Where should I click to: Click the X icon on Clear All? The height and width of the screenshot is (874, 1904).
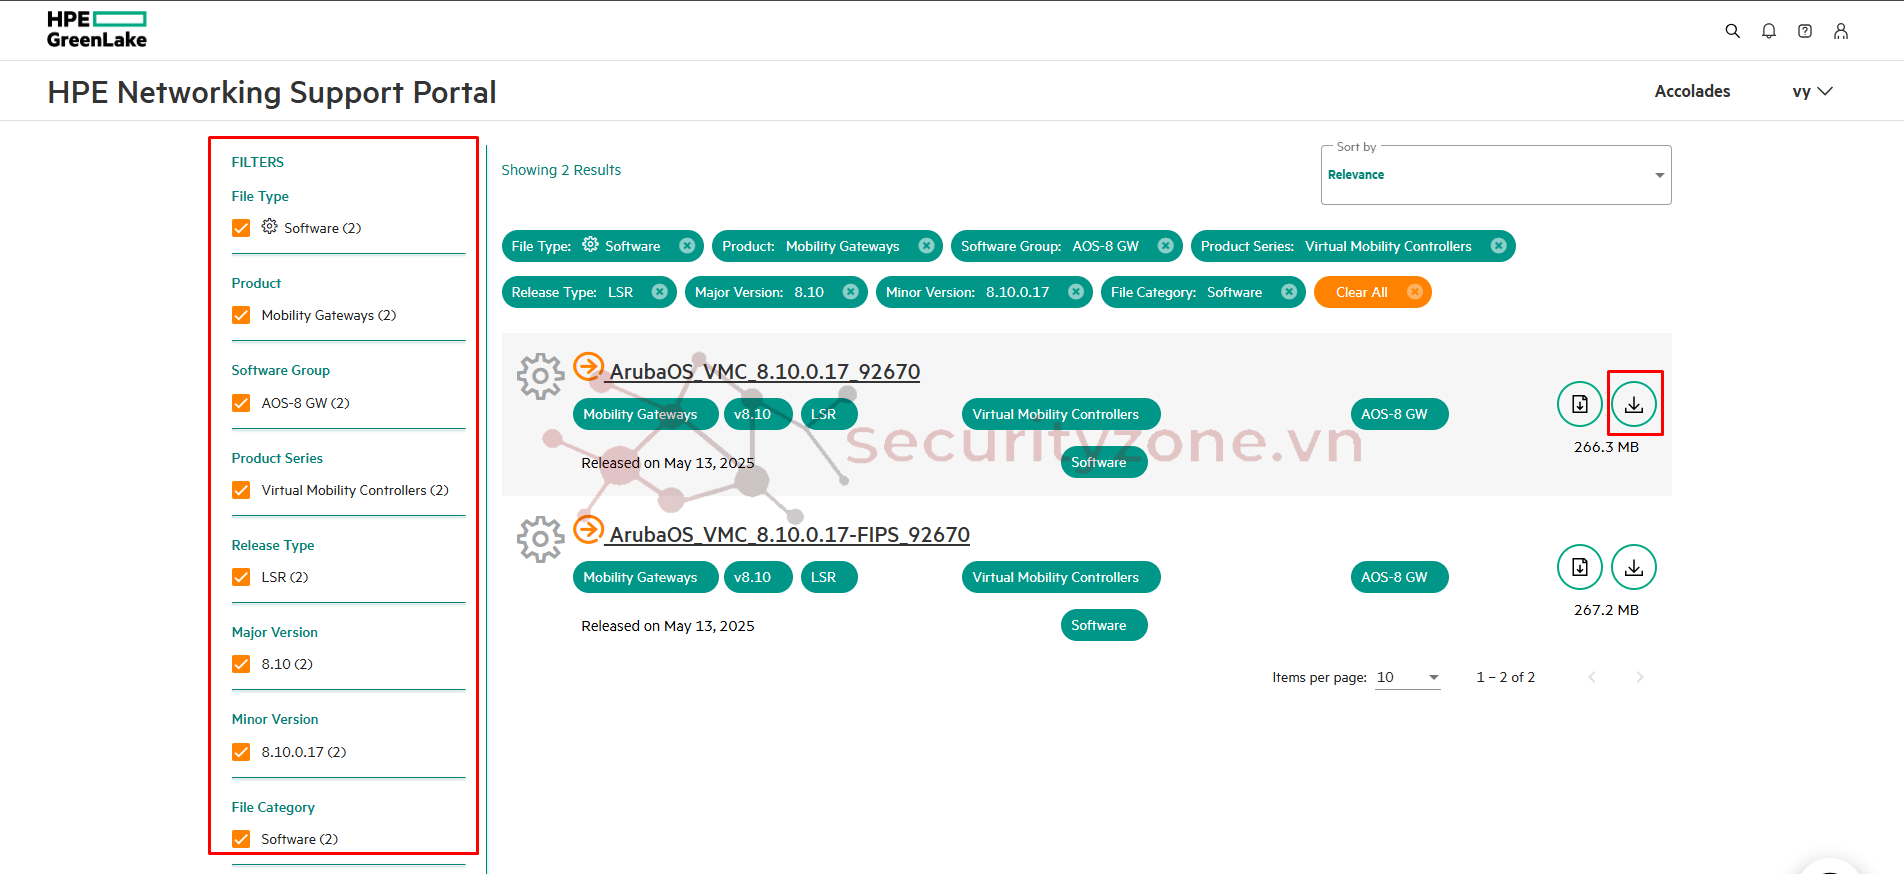tap(1415, 292)
